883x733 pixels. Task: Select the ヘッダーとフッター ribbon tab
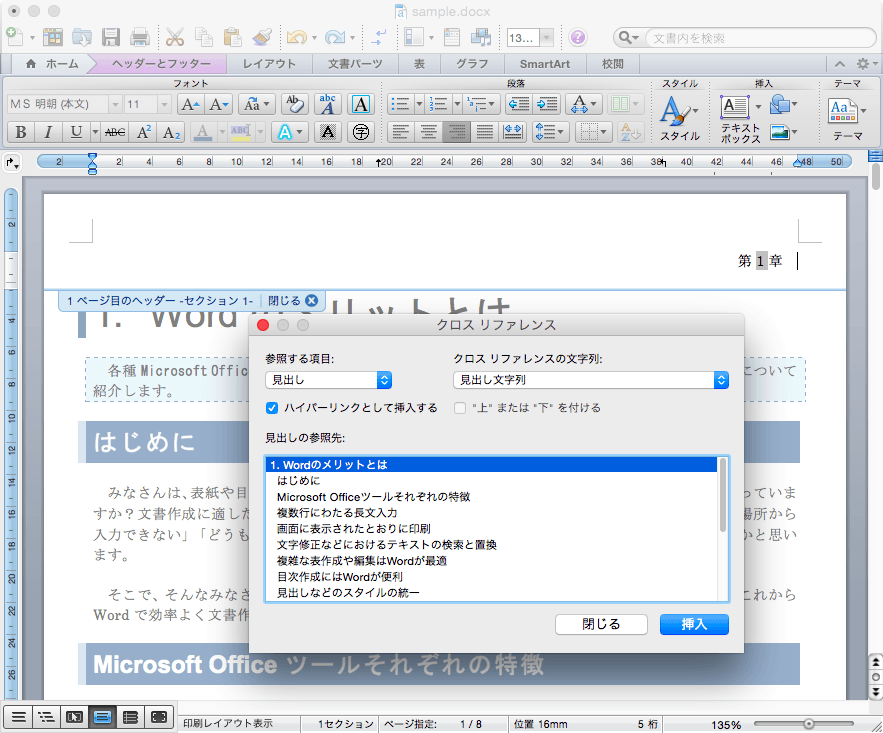161,64
